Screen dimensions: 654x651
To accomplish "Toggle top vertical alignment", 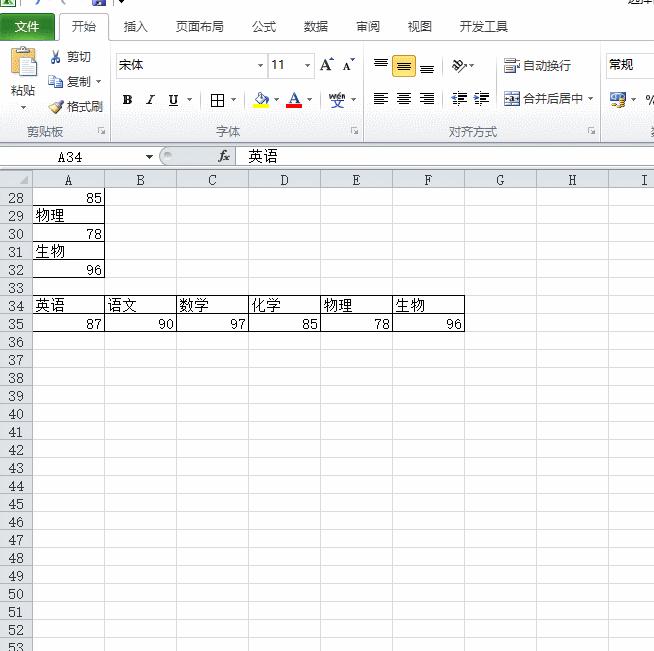I will point(381,65).
